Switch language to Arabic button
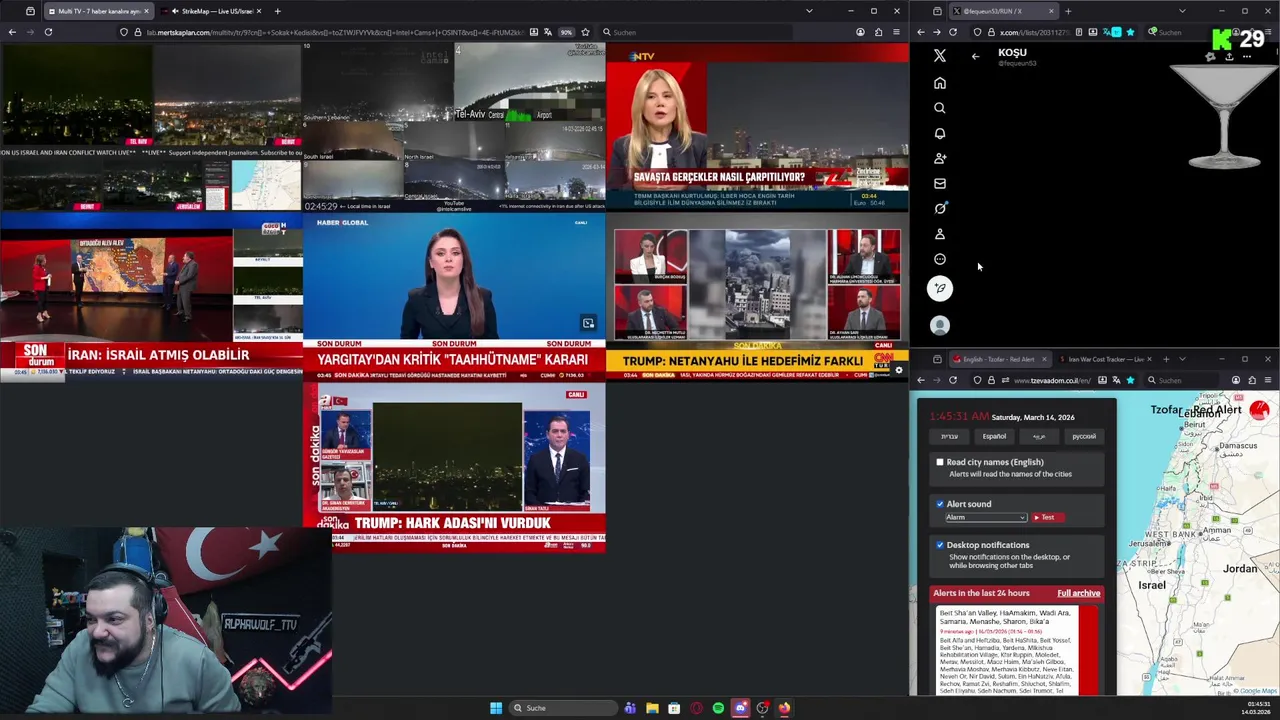The width and height of the screenshot is (1280, 720). tap(1039, 436)
